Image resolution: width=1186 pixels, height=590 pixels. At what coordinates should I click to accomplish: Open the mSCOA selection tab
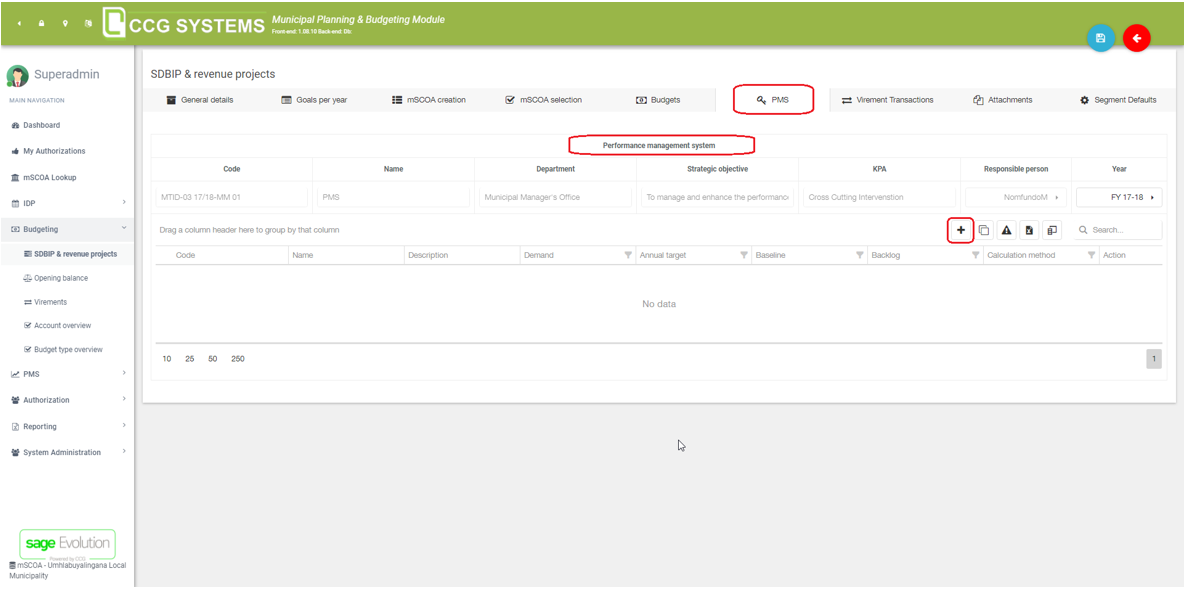(543, 100)
